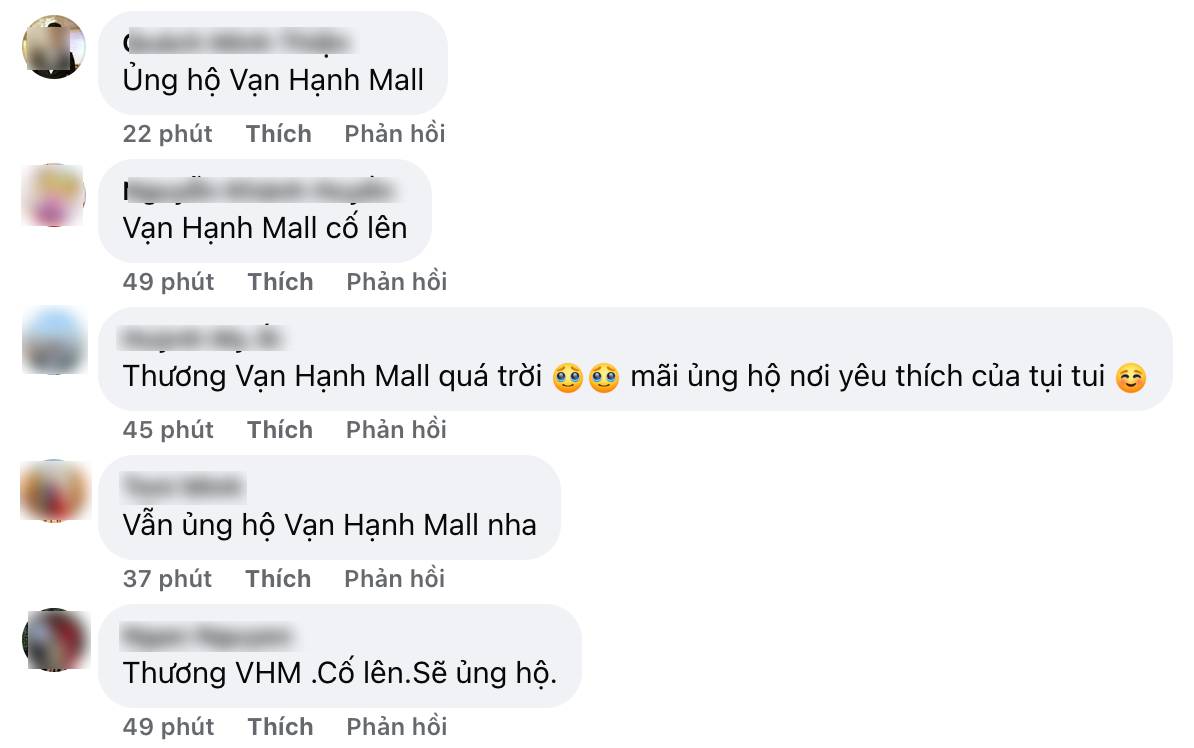Click Phản hồi under "Vạn Hạnh Mall cố lên"

(397, 282)
